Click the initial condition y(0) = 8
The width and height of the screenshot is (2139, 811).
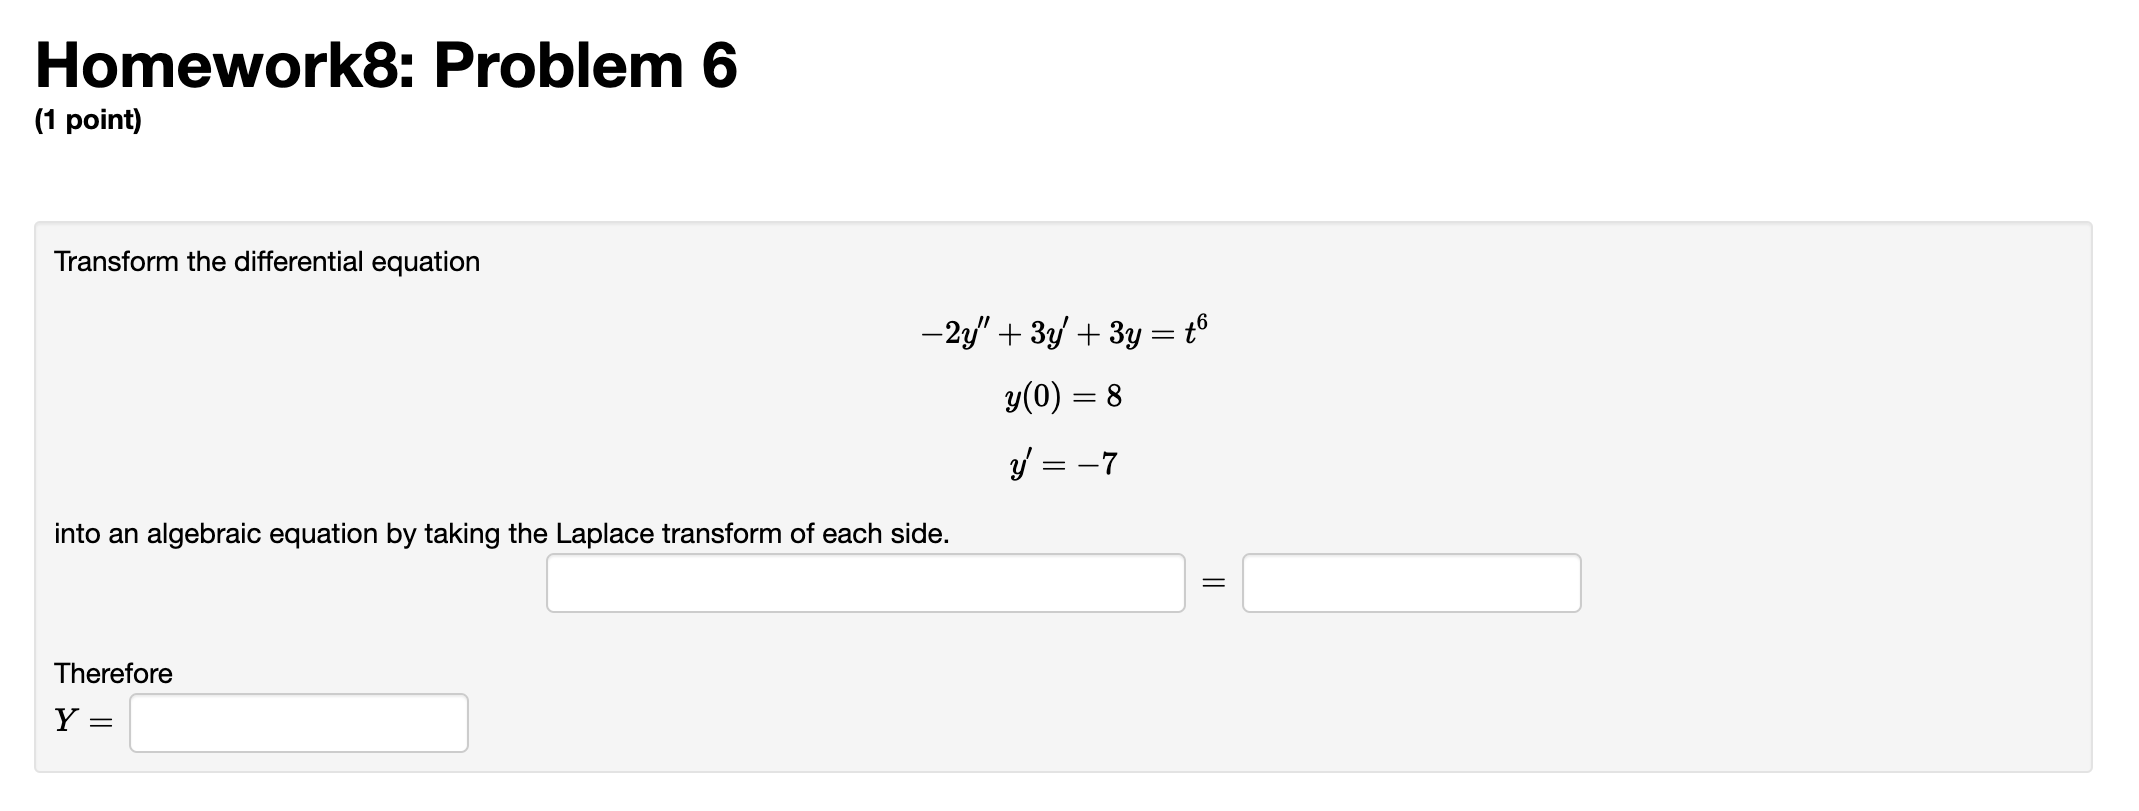pyautogui.click(x=1063, y=396)
